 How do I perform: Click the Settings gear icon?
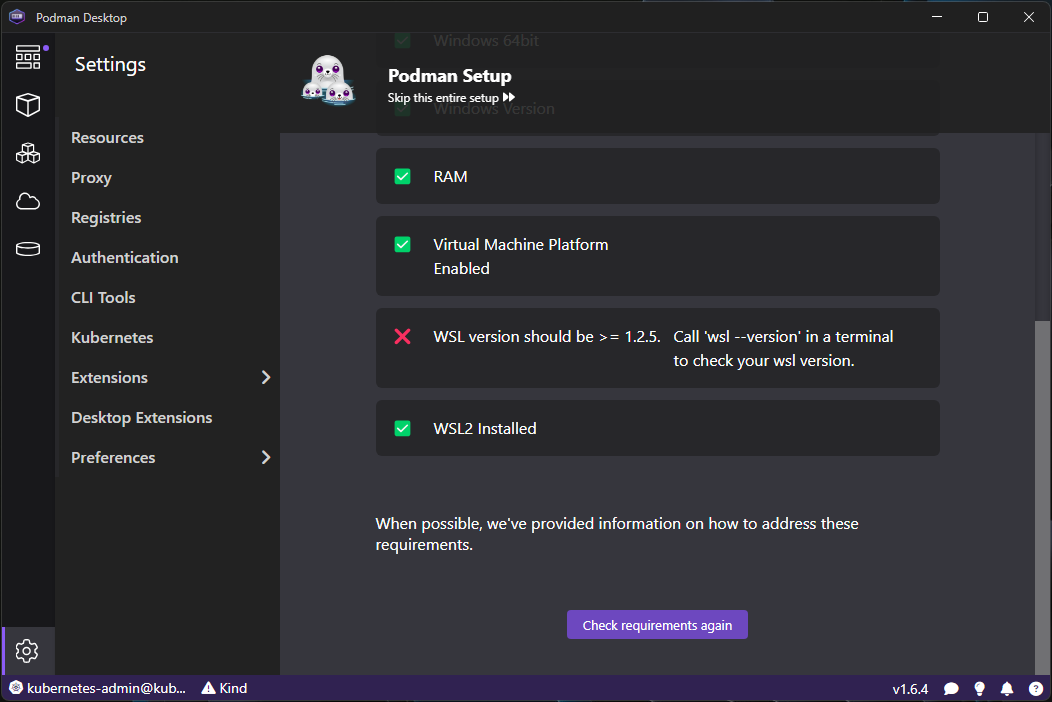pos(27,651)
